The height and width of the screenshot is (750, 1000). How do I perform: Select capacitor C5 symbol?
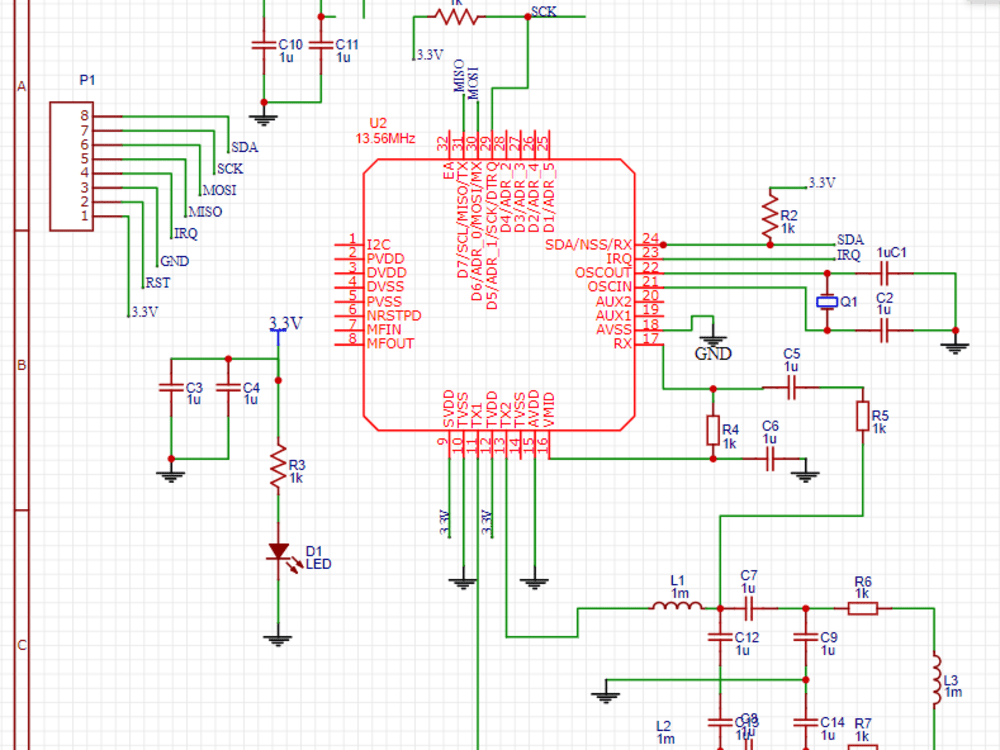pos(791,387)
